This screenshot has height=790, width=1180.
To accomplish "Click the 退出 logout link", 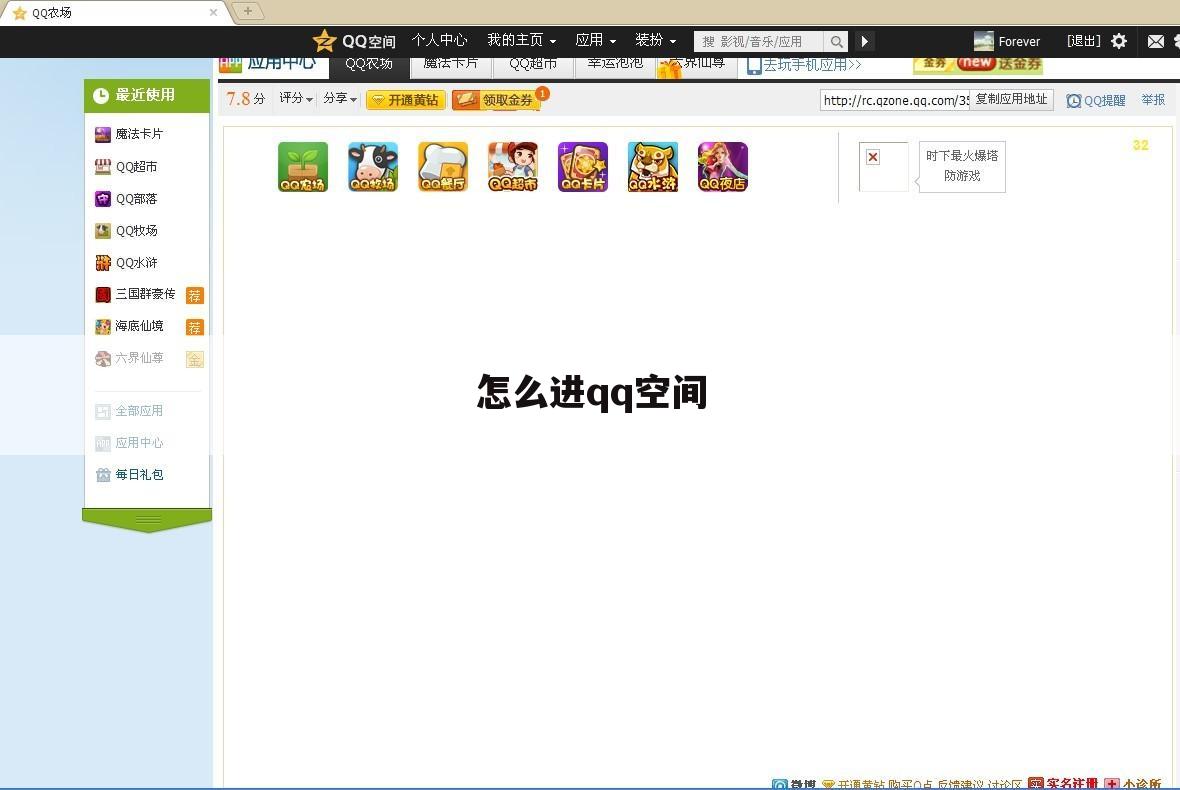I will pyautogui.click(x=1084, y=41).
